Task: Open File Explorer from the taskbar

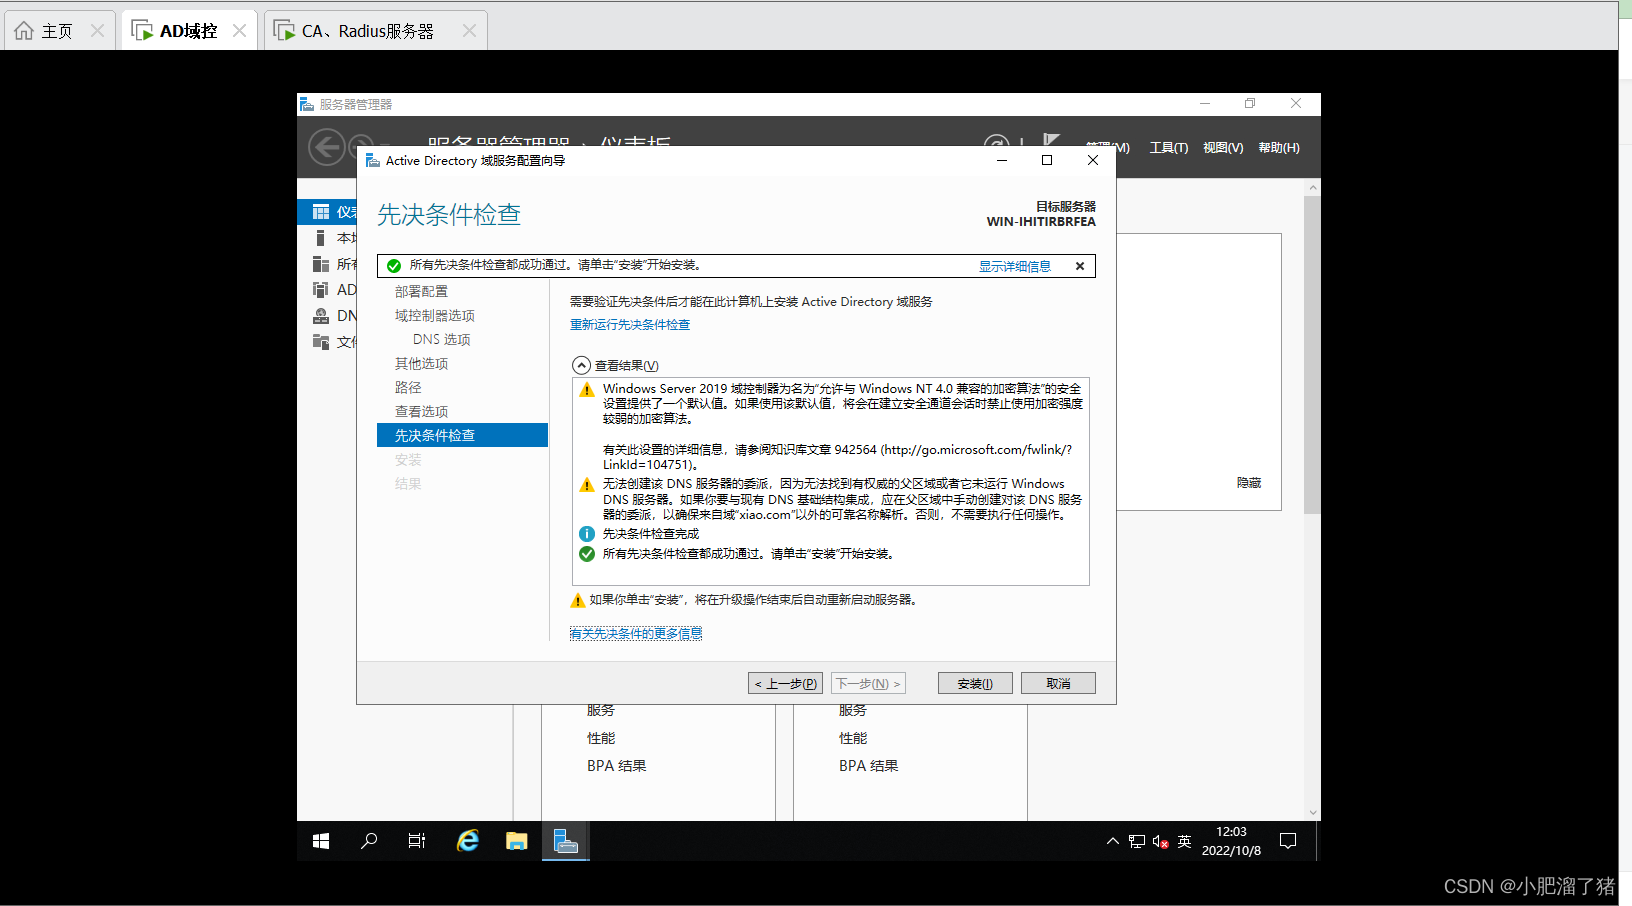Action: [x=516, y=842]
